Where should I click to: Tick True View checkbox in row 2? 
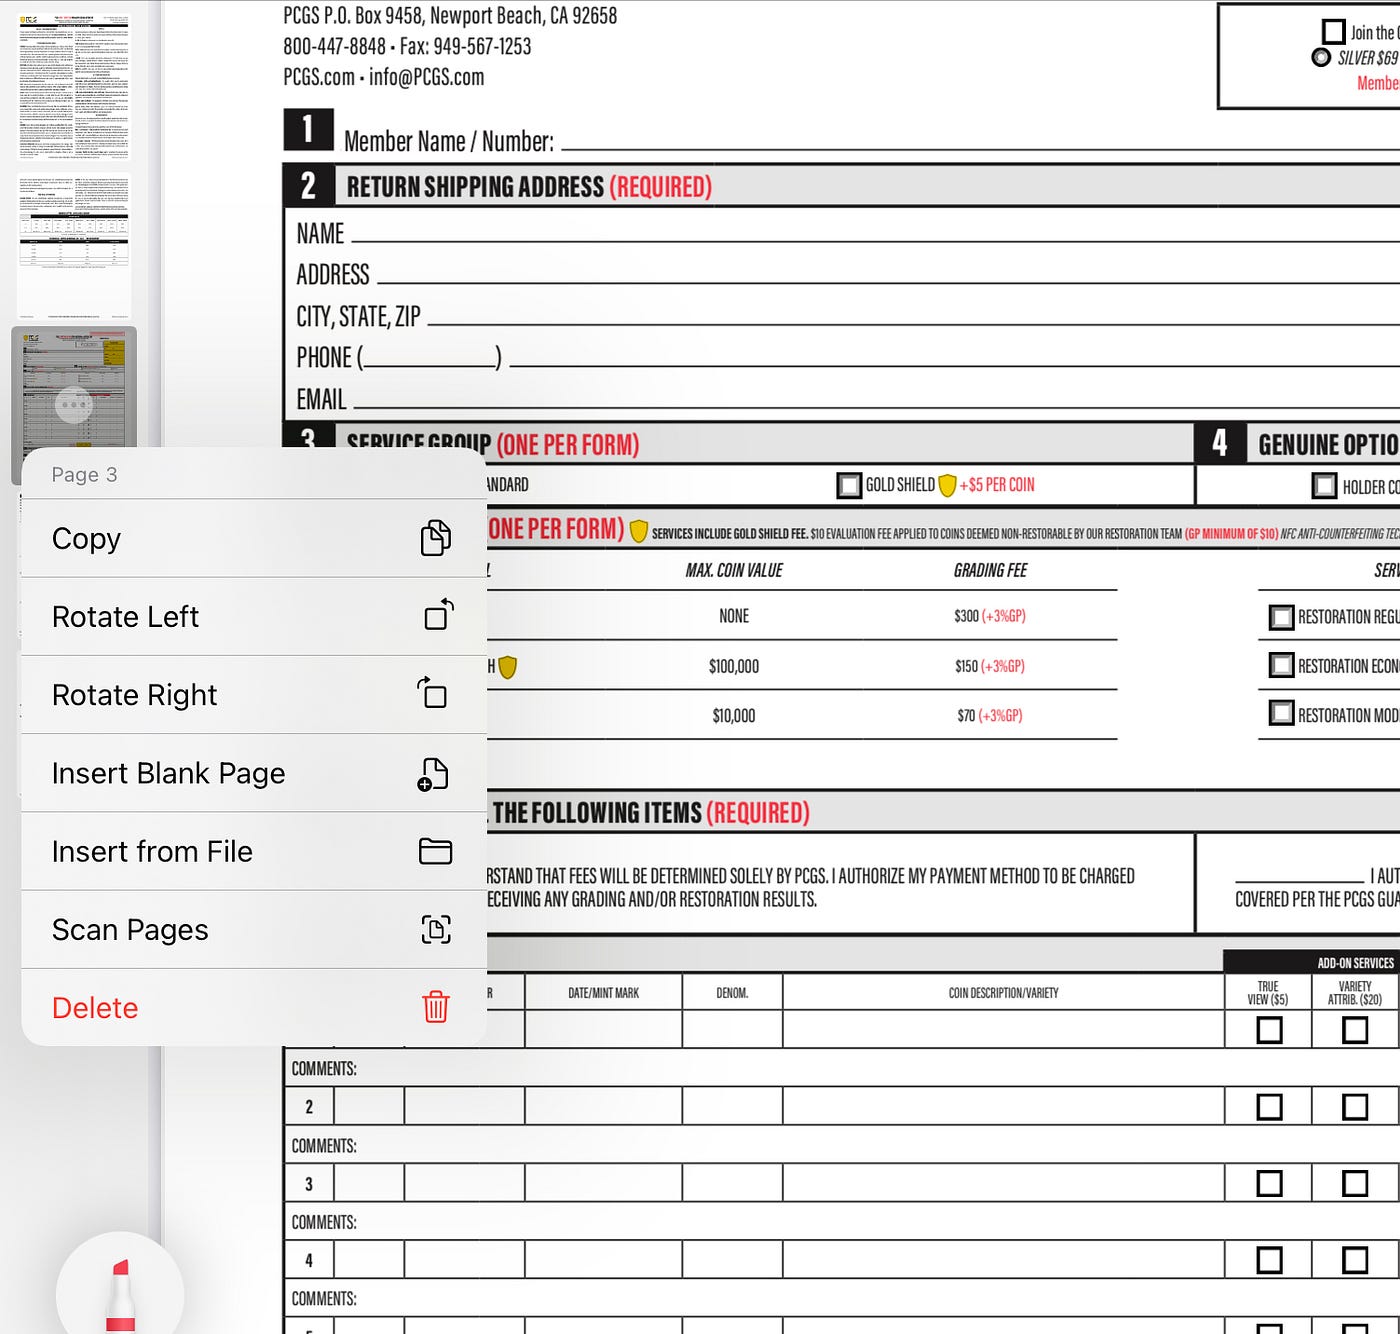(x=1269, y=1107)
